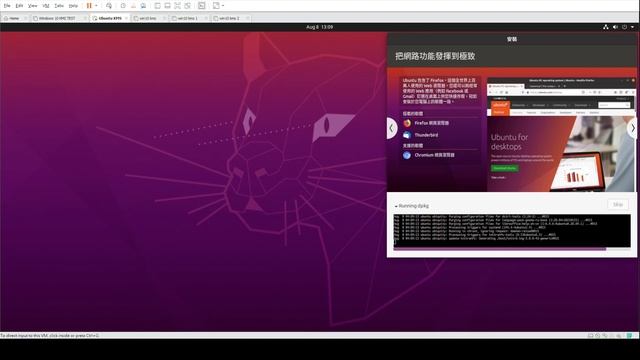640x360 pixels.
Task: Open the Ubuntu clock showing Aug 8 13:09
Action: tap(320, 27)
